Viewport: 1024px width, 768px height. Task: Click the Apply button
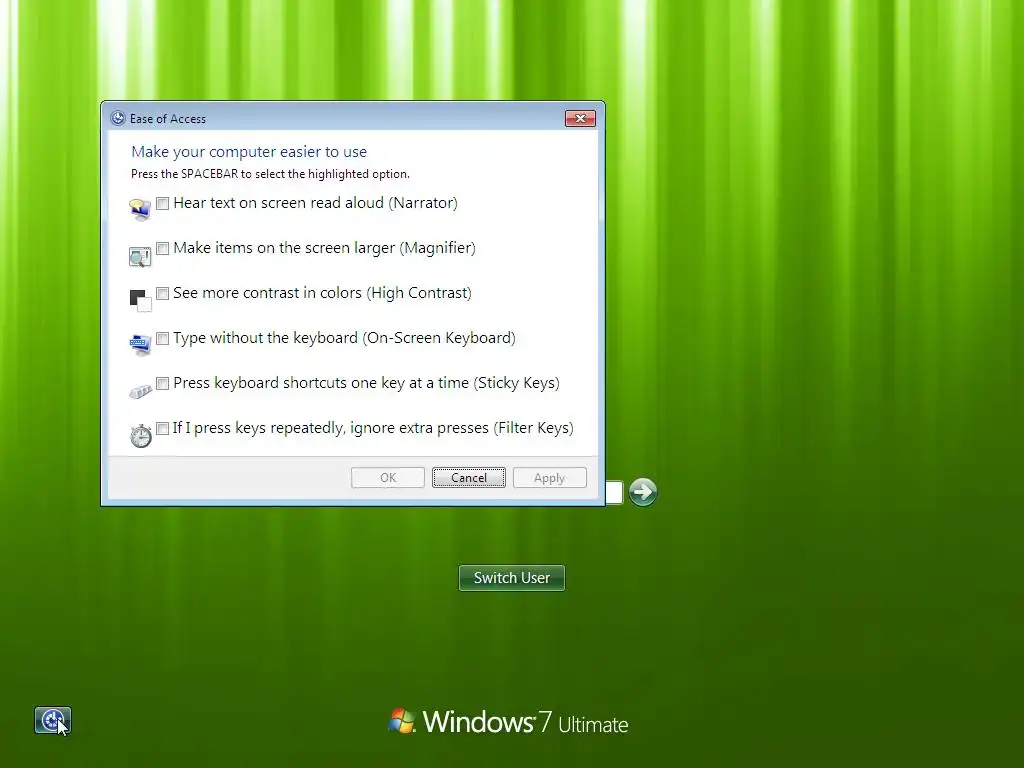click(550, 477)
